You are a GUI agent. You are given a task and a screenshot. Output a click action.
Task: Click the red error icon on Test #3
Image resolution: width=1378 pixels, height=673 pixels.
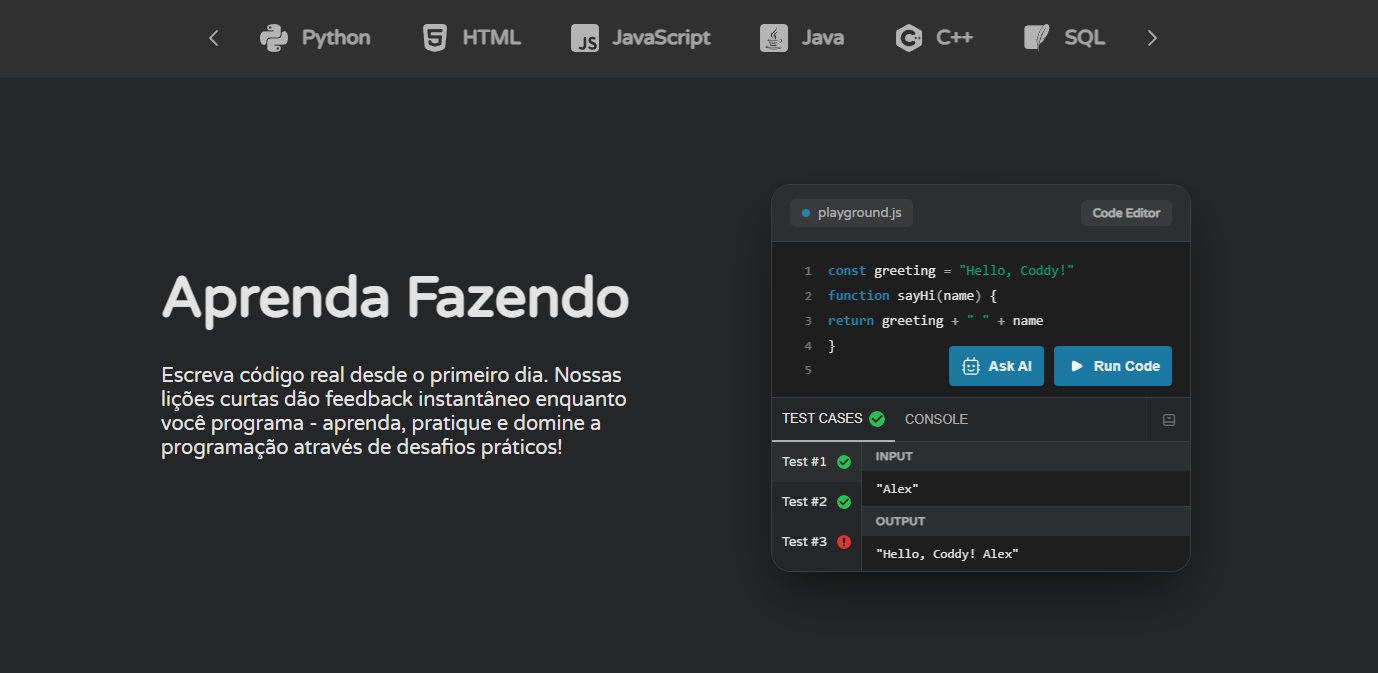click(x=844, y=542)
